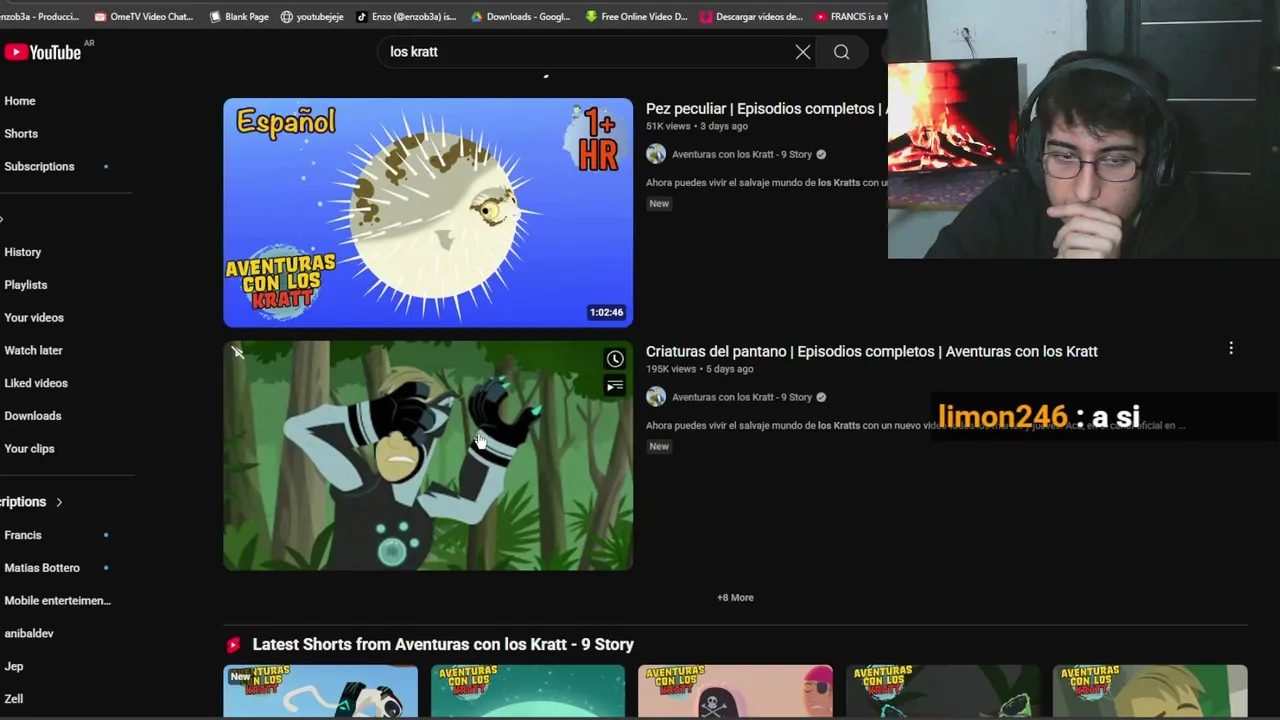The width and height of the screenshot is (1280, 720).
Task: Click the New badge under Criaturas del pantano
Action: pos(659,447)
